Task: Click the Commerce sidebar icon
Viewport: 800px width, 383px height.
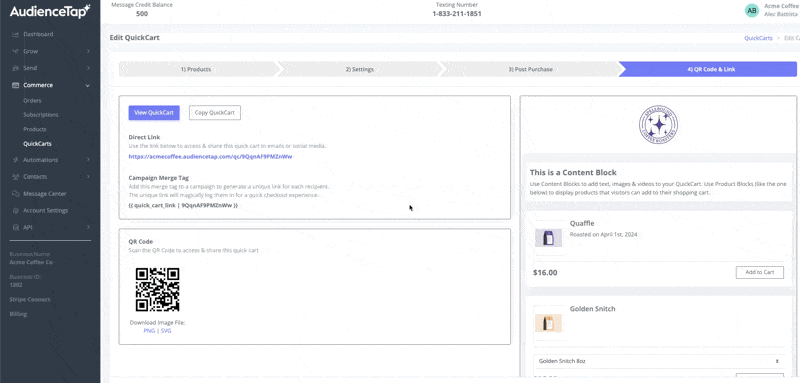Action: (x=15, y=85)
